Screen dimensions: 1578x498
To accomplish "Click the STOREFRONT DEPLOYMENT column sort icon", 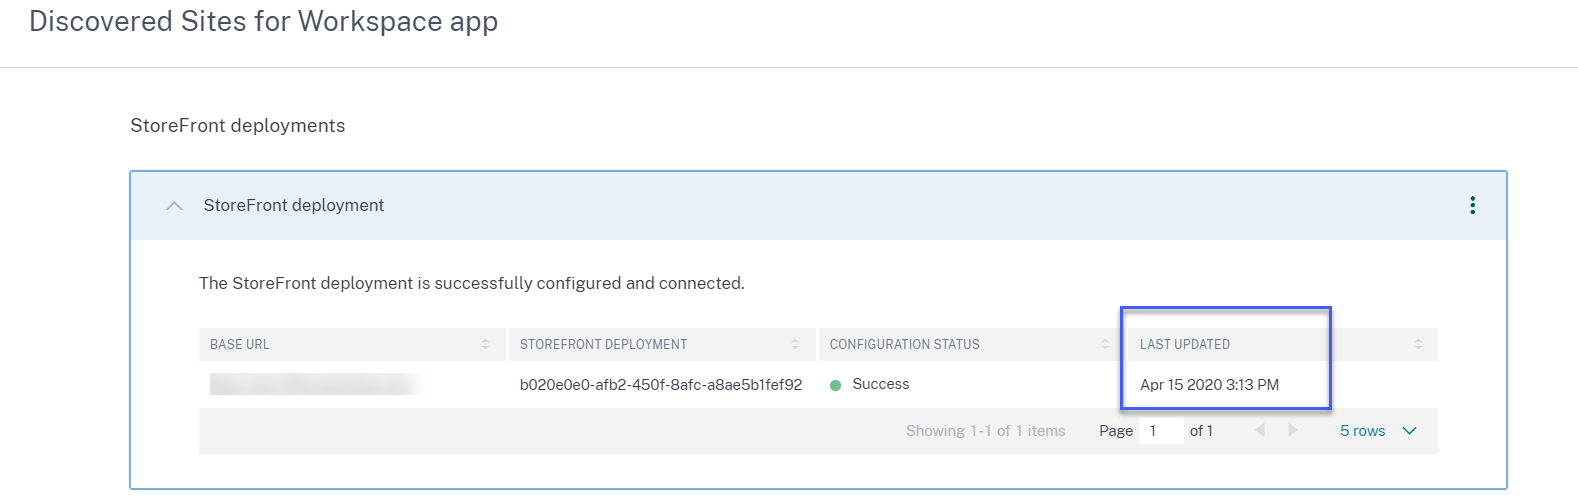I will [795, 344].
